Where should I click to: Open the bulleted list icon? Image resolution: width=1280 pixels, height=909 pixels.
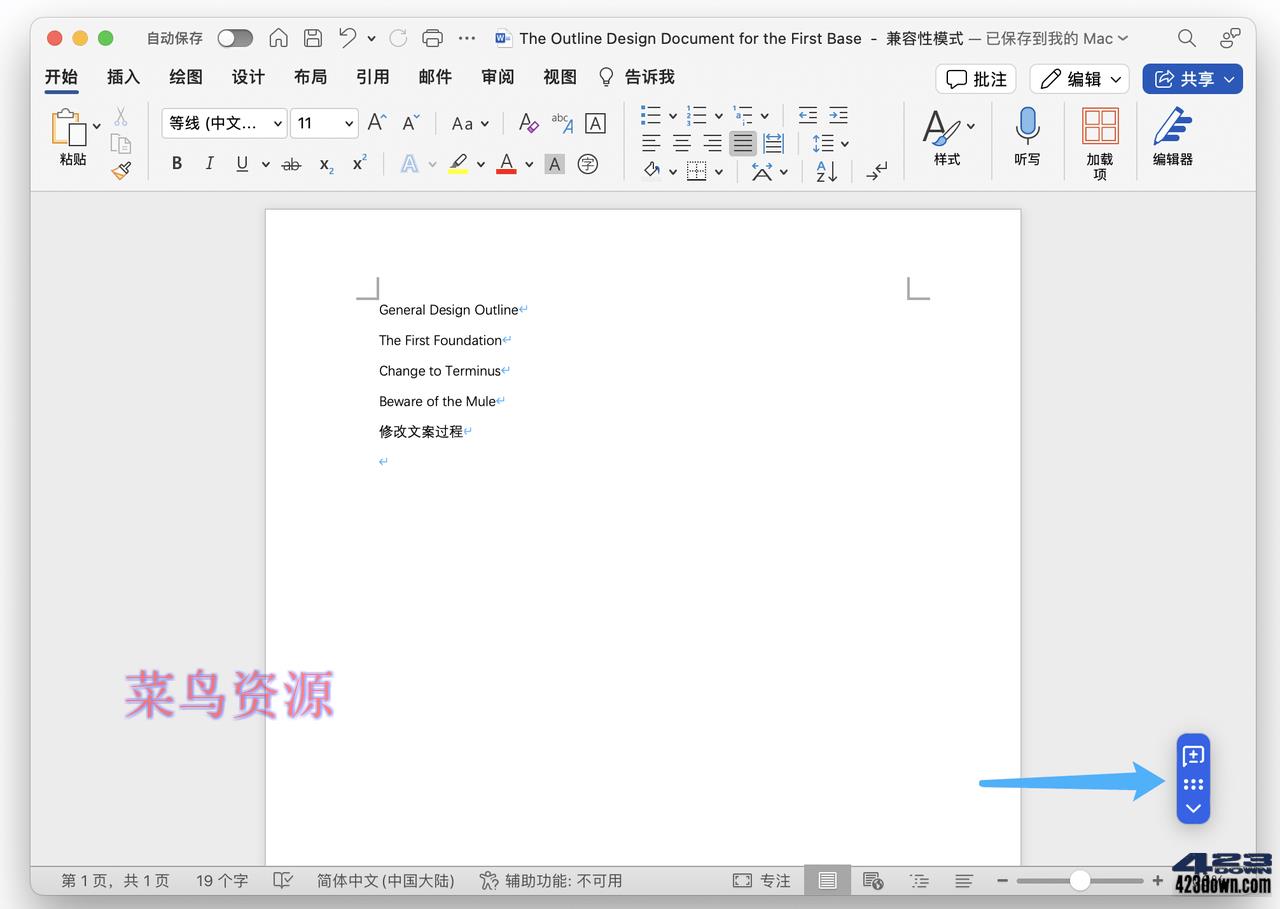tap(652, 114)
